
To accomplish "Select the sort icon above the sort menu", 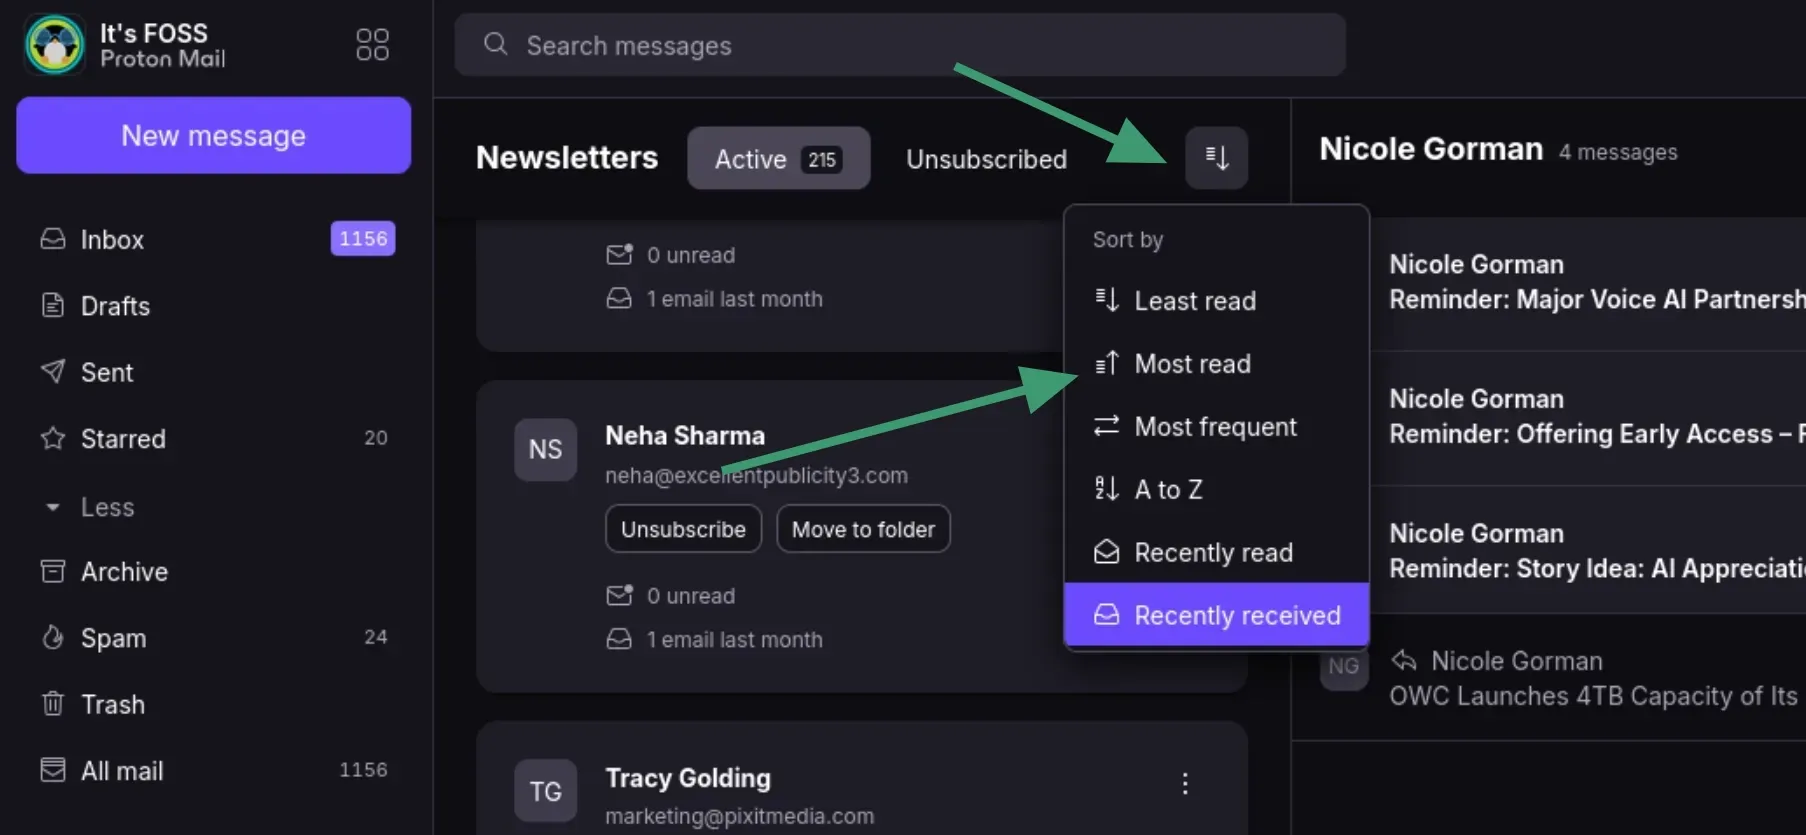I will [x=1216, y=158].
